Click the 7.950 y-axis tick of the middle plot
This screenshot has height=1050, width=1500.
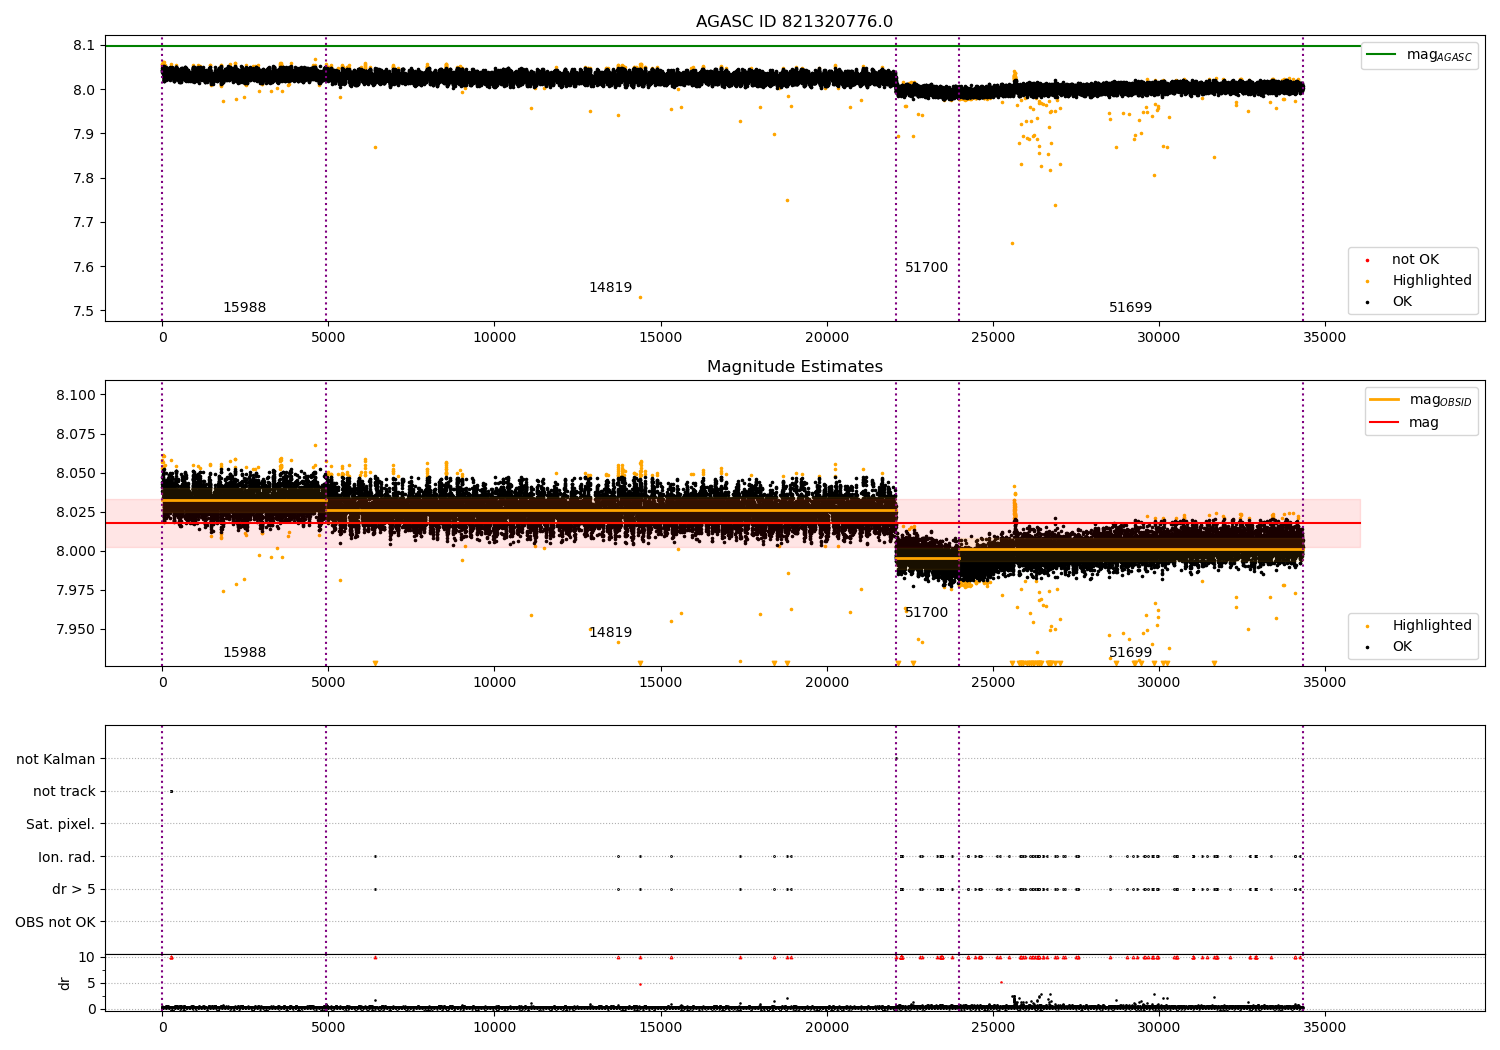point(75,629)
